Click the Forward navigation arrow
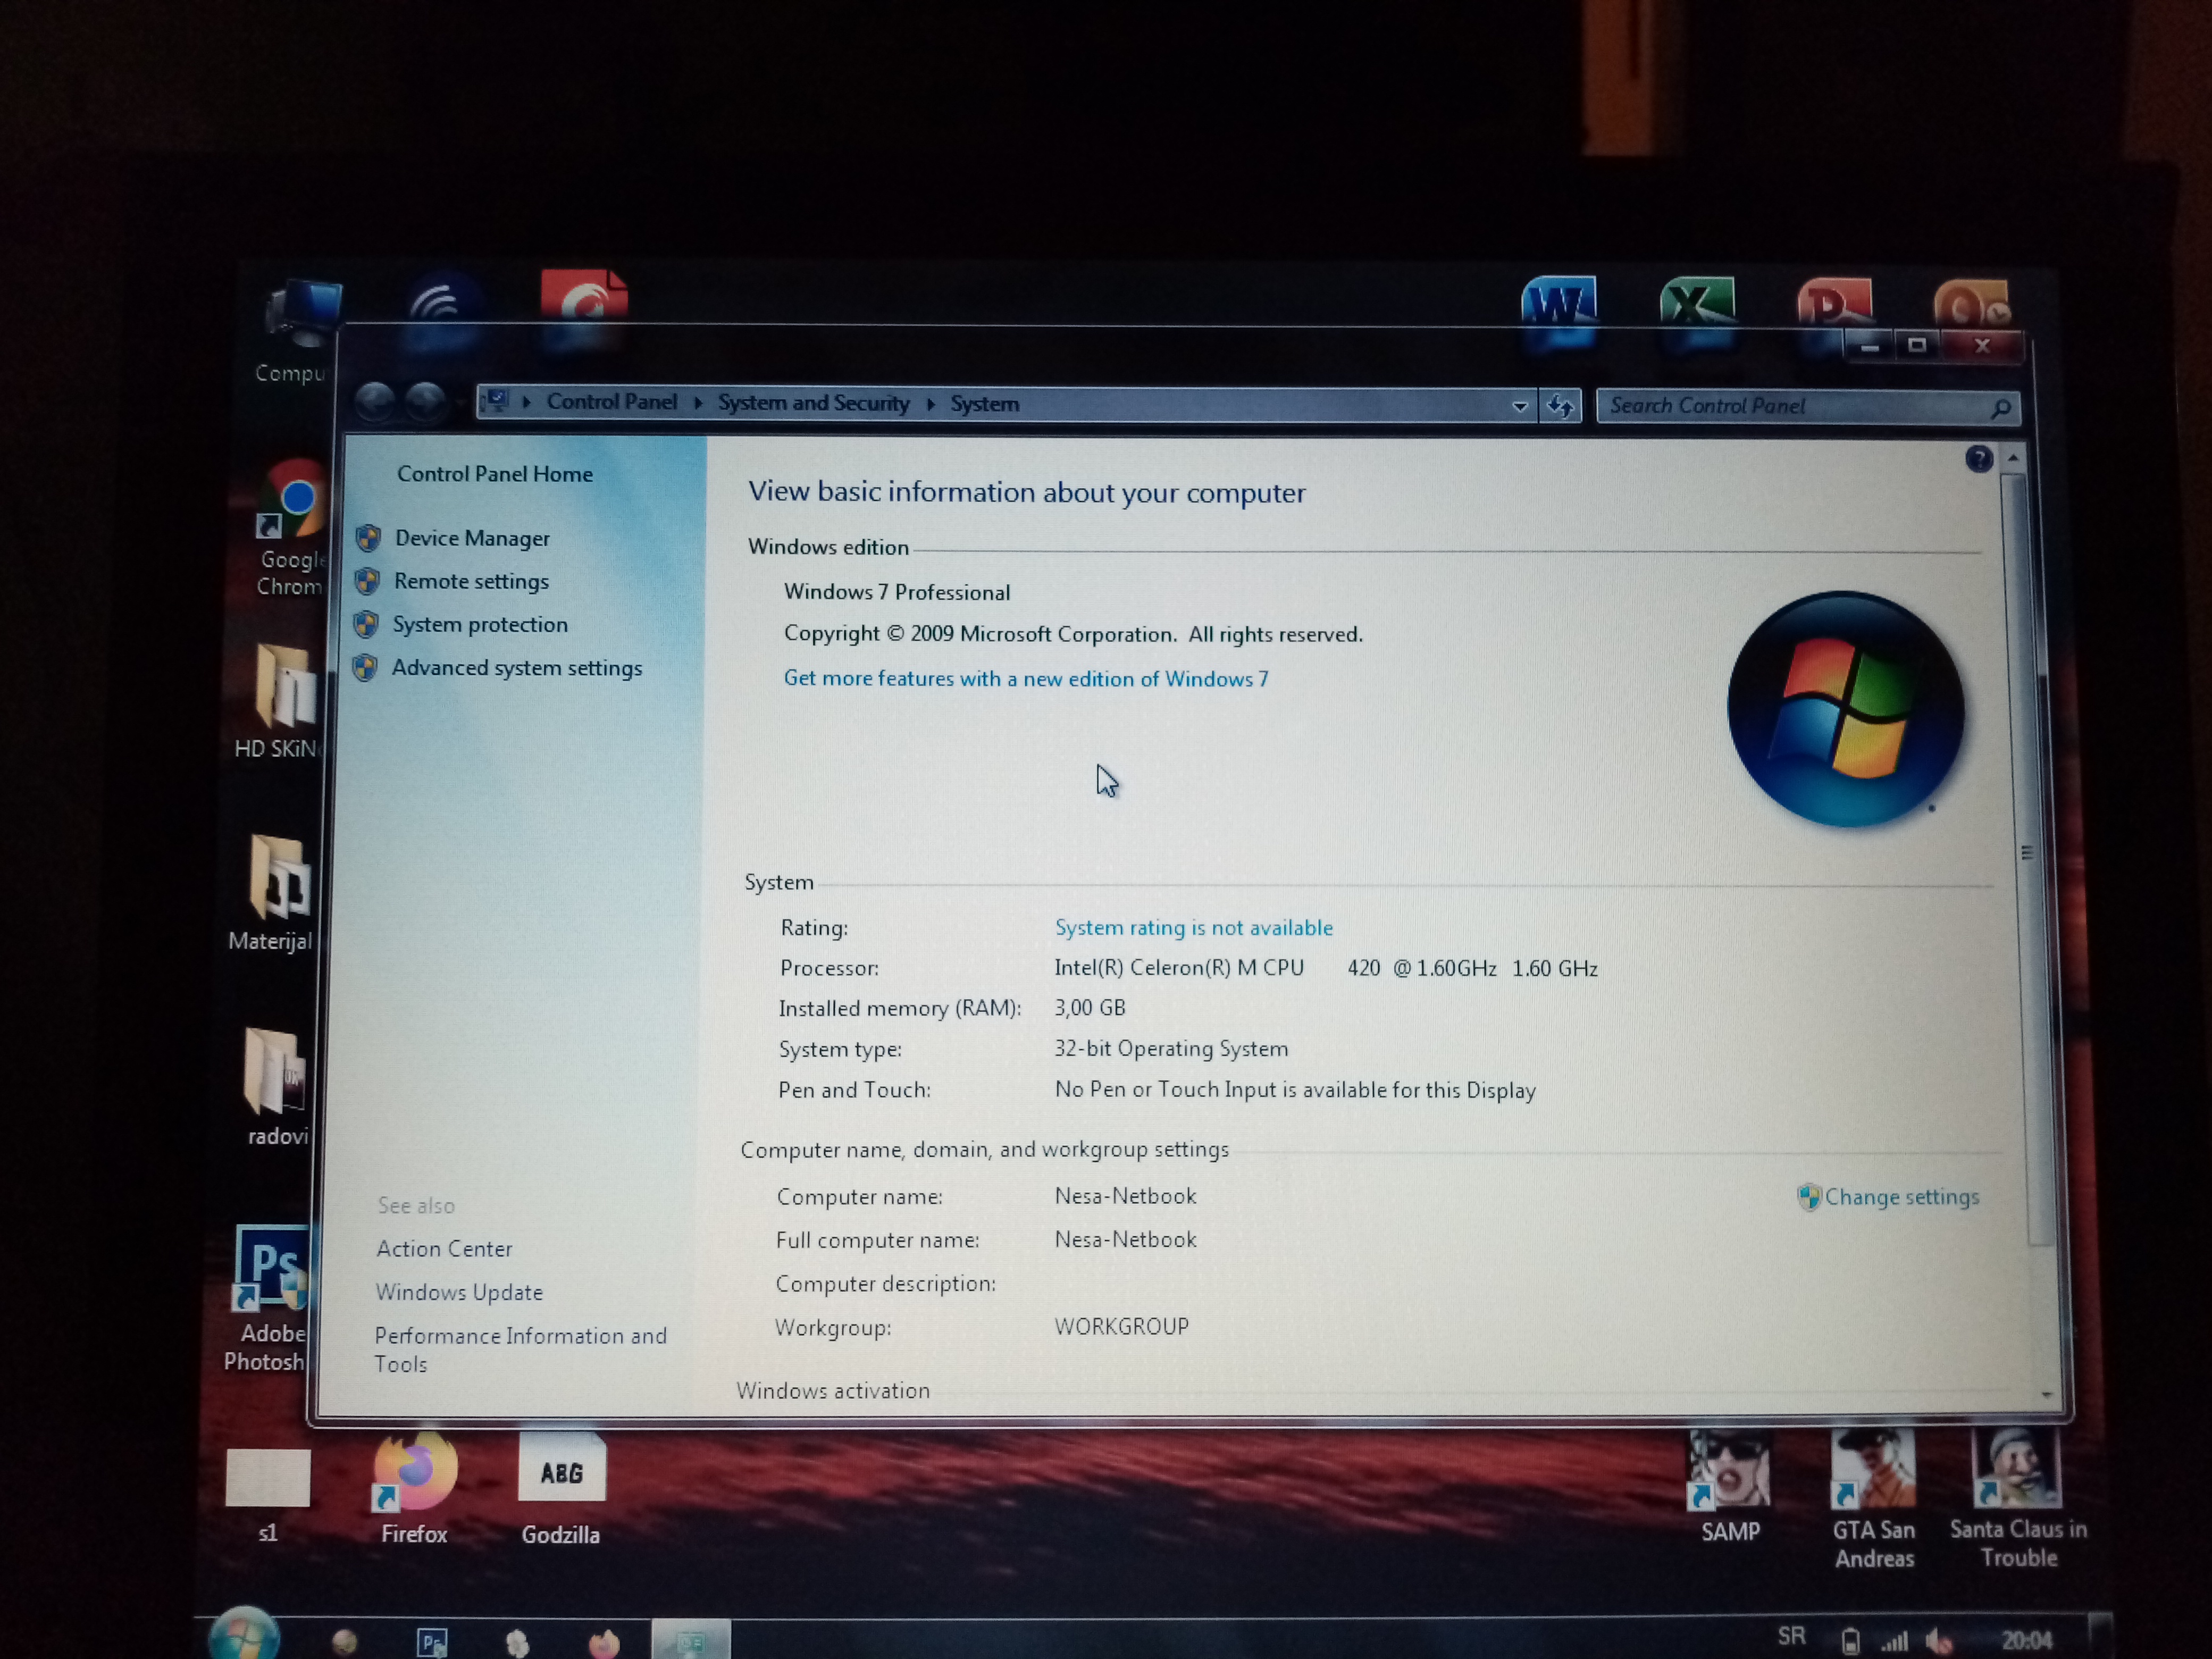2212x1659 pixels. (x=425, y=402)
